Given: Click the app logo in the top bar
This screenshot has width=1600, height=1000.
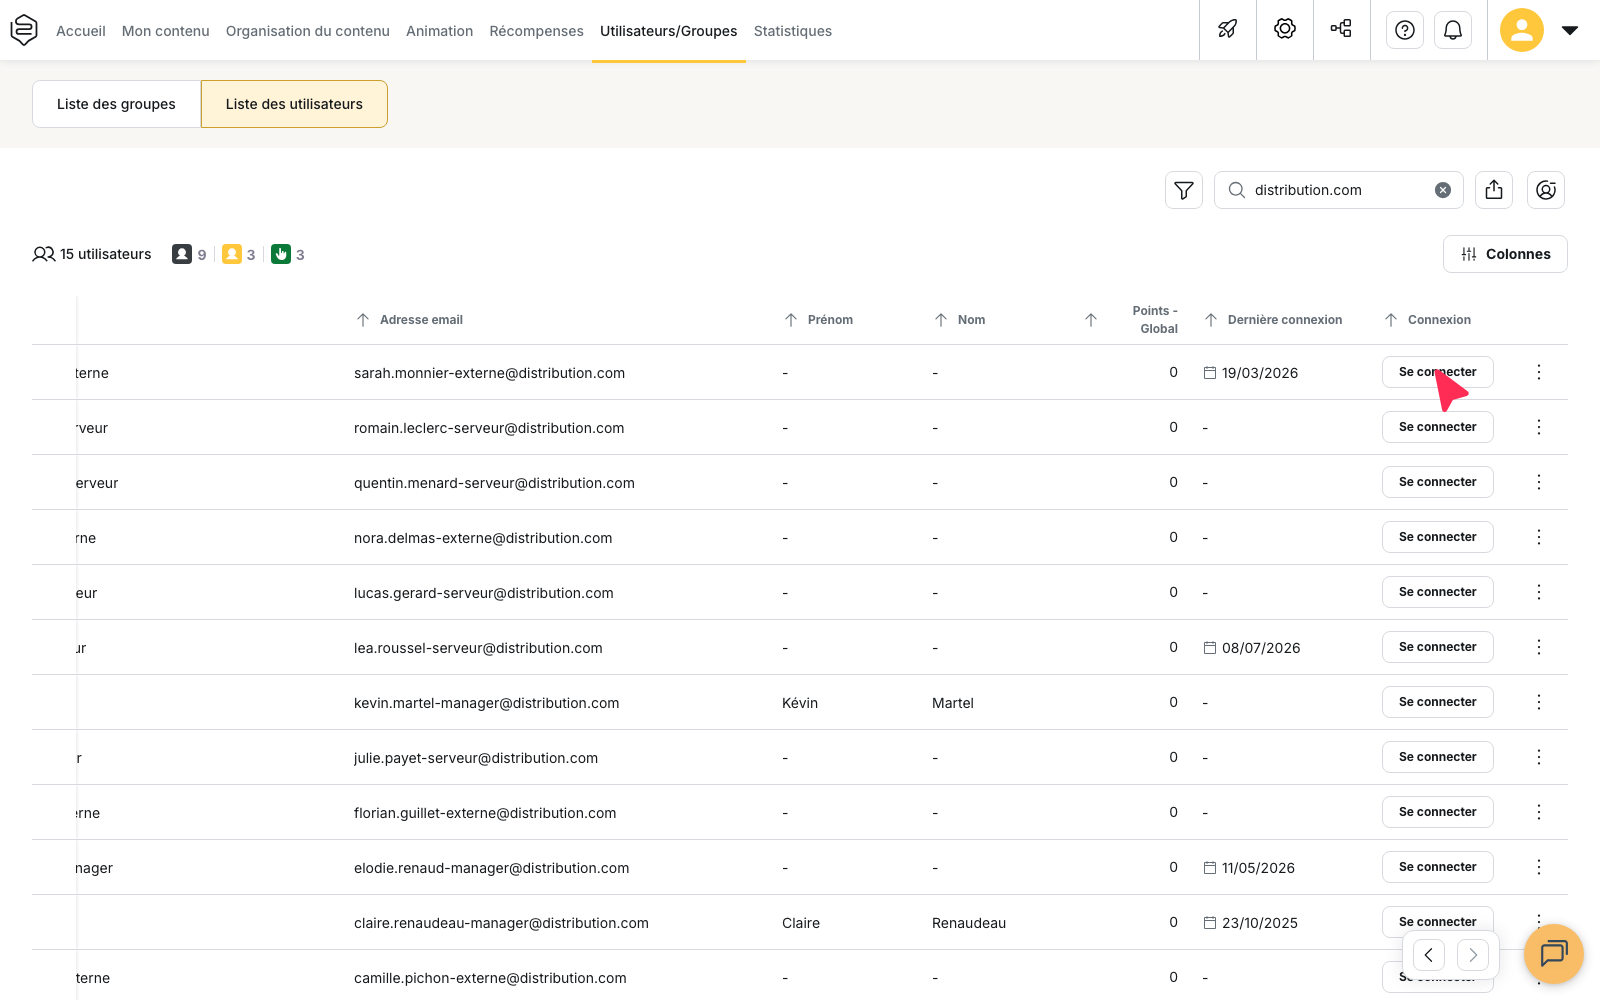Looking at the screenshot, I should pyautogui.click(x=24, y=30).
